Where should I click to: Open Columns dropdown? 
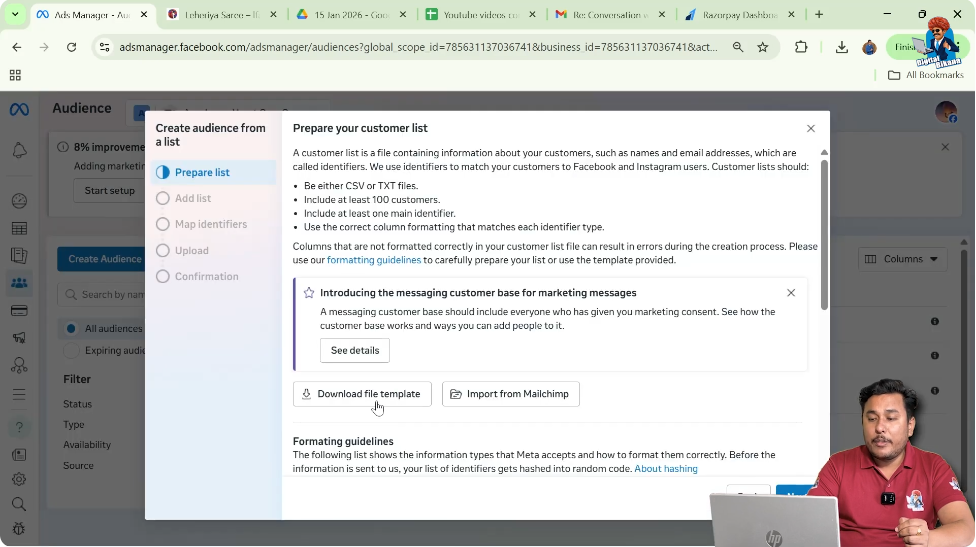(902, 259)
